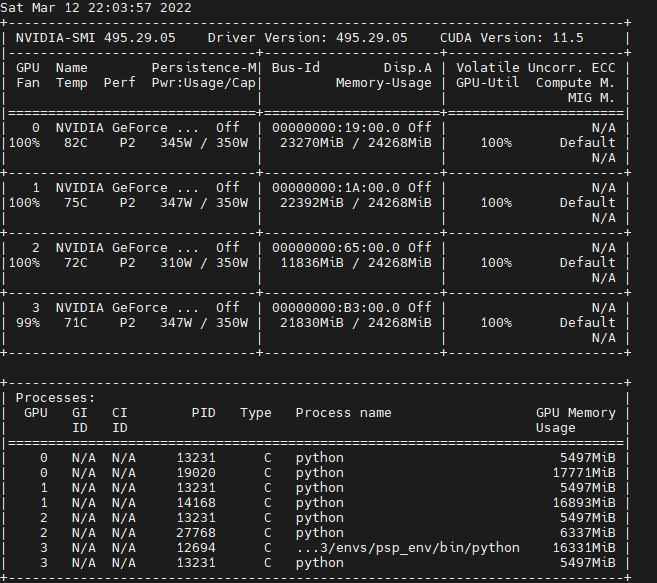Image resolution: width=657 pixels, height=583 pixels.
Task: Click the 'Pwr:Usage/Cap' header
Action: (x=204, y=83)
